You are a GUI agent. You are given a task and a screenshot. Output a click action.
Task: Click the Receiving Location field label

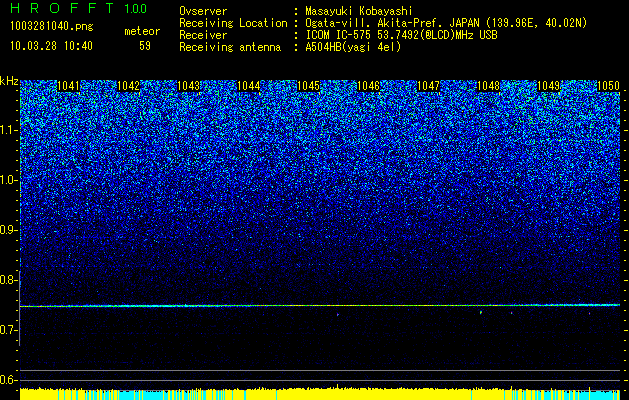click(x=233, y=24)
